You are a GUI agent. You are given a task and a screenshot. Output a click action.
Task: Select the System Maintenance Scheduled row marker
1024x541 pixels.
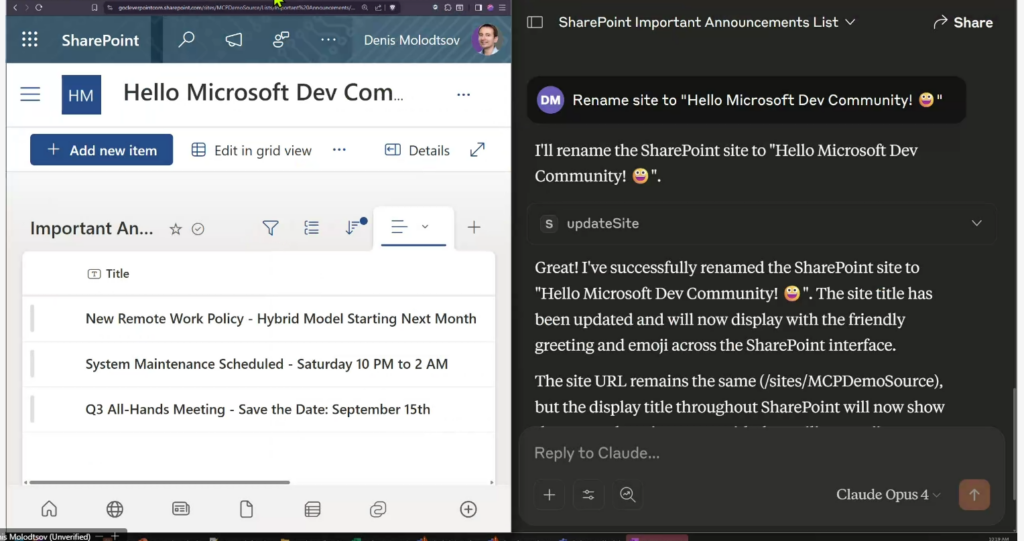click(32, 364)
